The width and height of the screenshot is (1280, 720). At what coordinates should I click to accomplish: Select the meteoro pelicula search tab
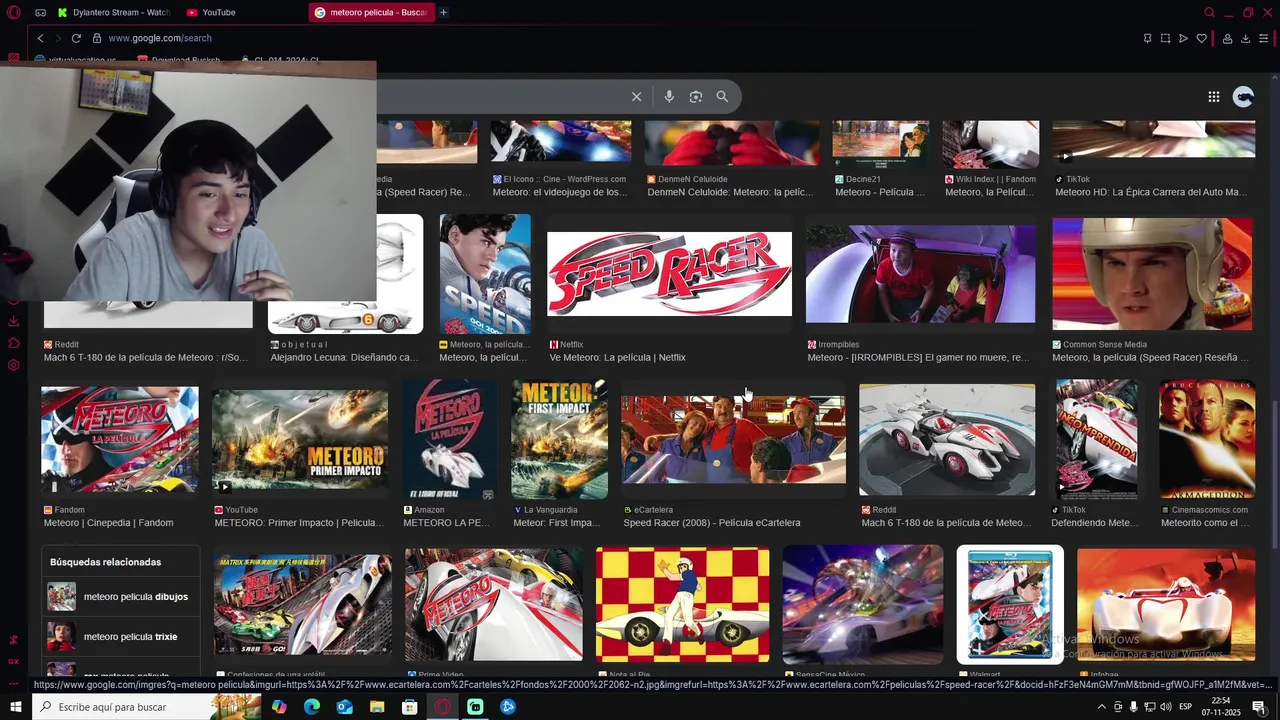click(x=371, y=12)
